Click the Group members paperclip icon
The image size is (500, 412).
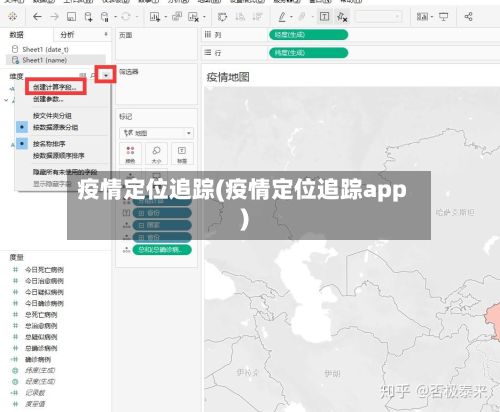tap(303, 16)
